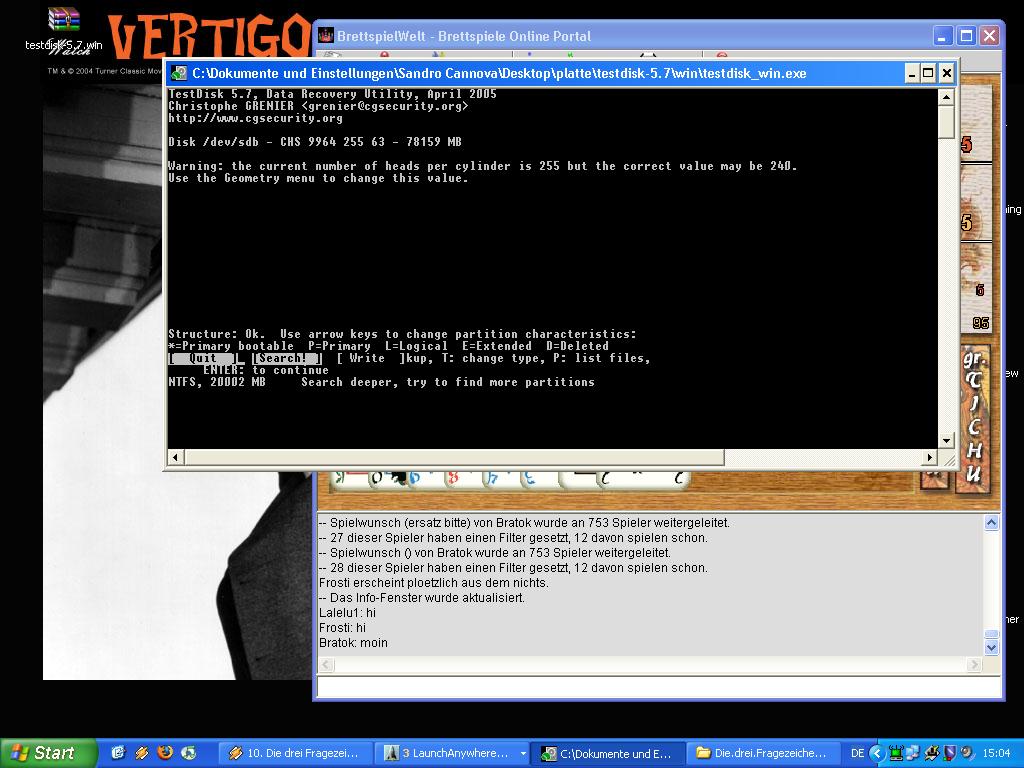Expand hidden tray icons chevron
Viewport: 1024px width, 768px height.
(x=877, y=753)
